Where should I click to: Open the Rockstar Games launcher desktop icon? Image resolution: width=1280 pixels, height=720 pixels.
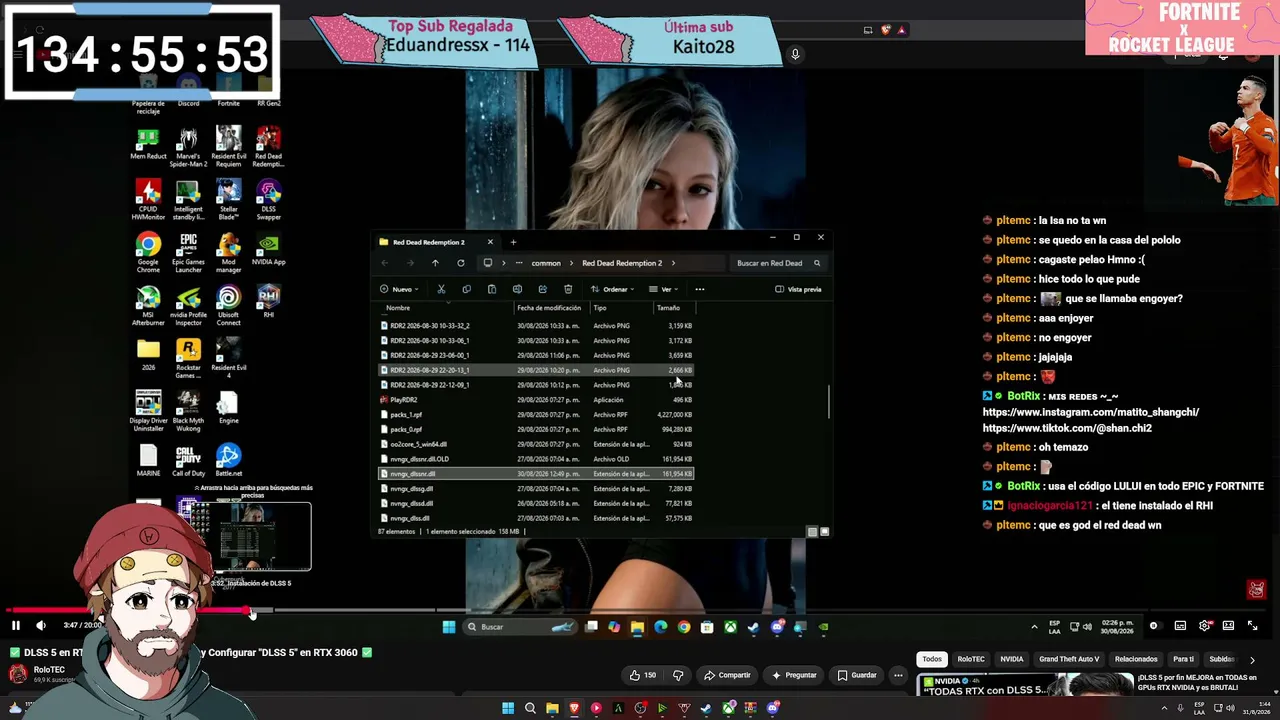pyautogui.click(x=188, y=359)
